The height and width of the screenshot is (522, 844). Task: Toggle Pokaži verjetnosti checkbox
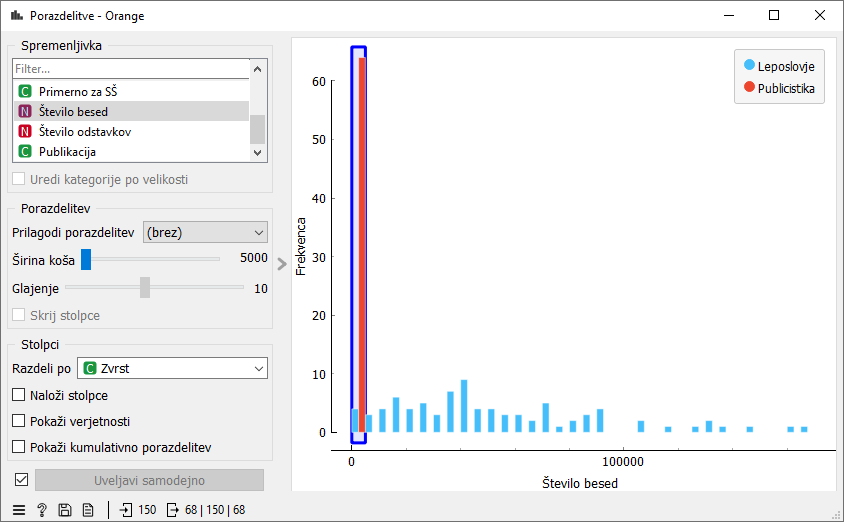[x=19, y=421]
